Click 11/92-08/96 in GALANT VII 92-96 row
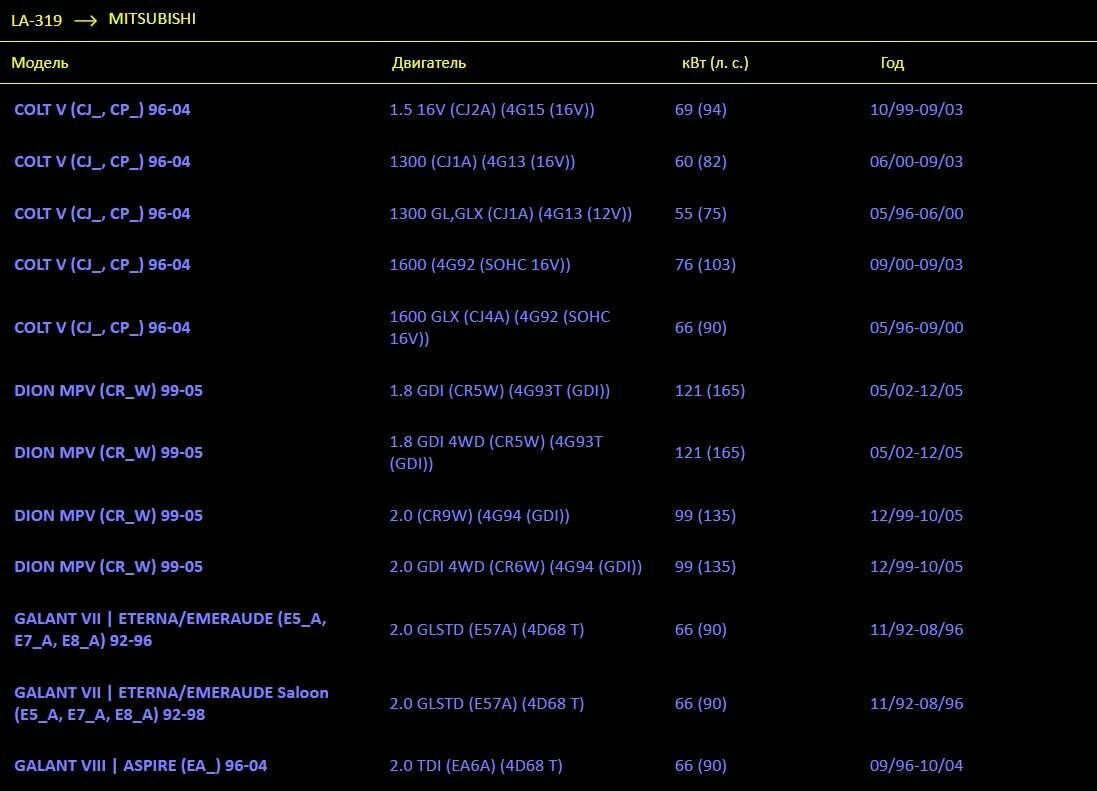This screenshot has height=791, width=1097. (x=916, y=629)
